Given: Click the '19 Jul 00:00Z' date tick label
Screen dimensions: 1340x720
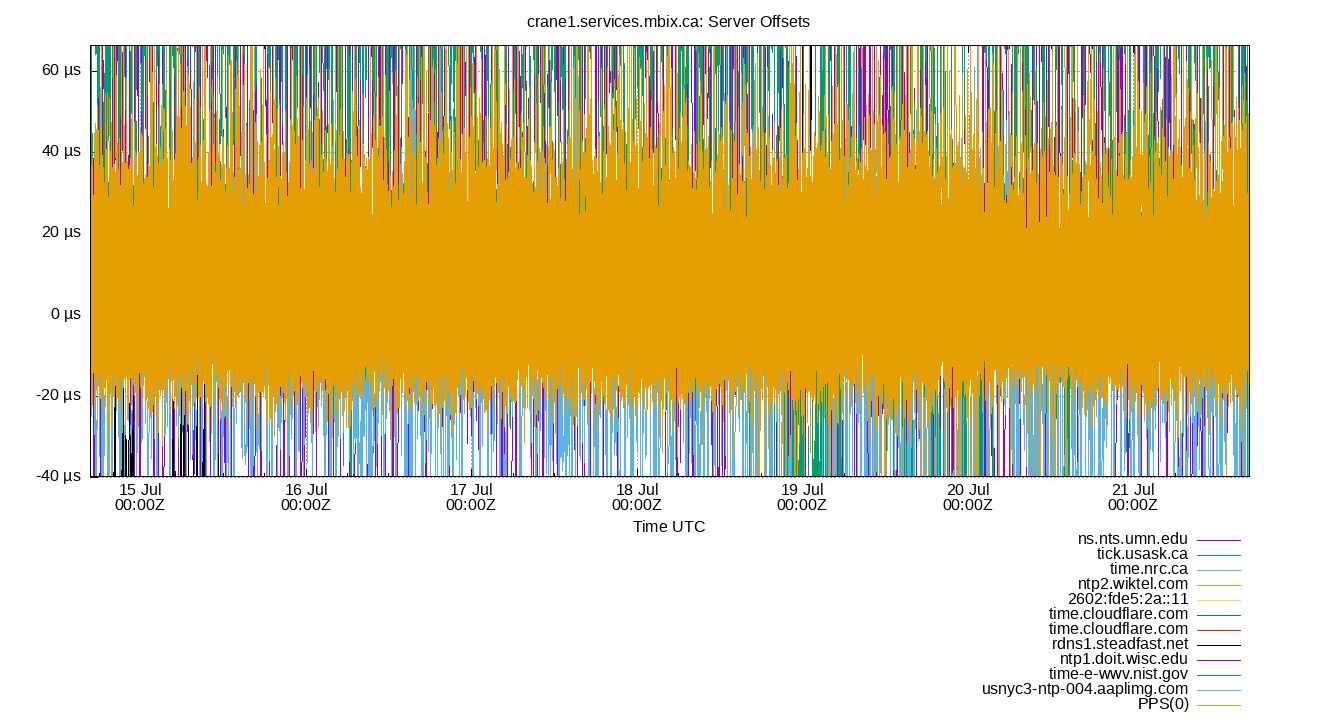Looking at the screenshot, I should click(802, 497).
